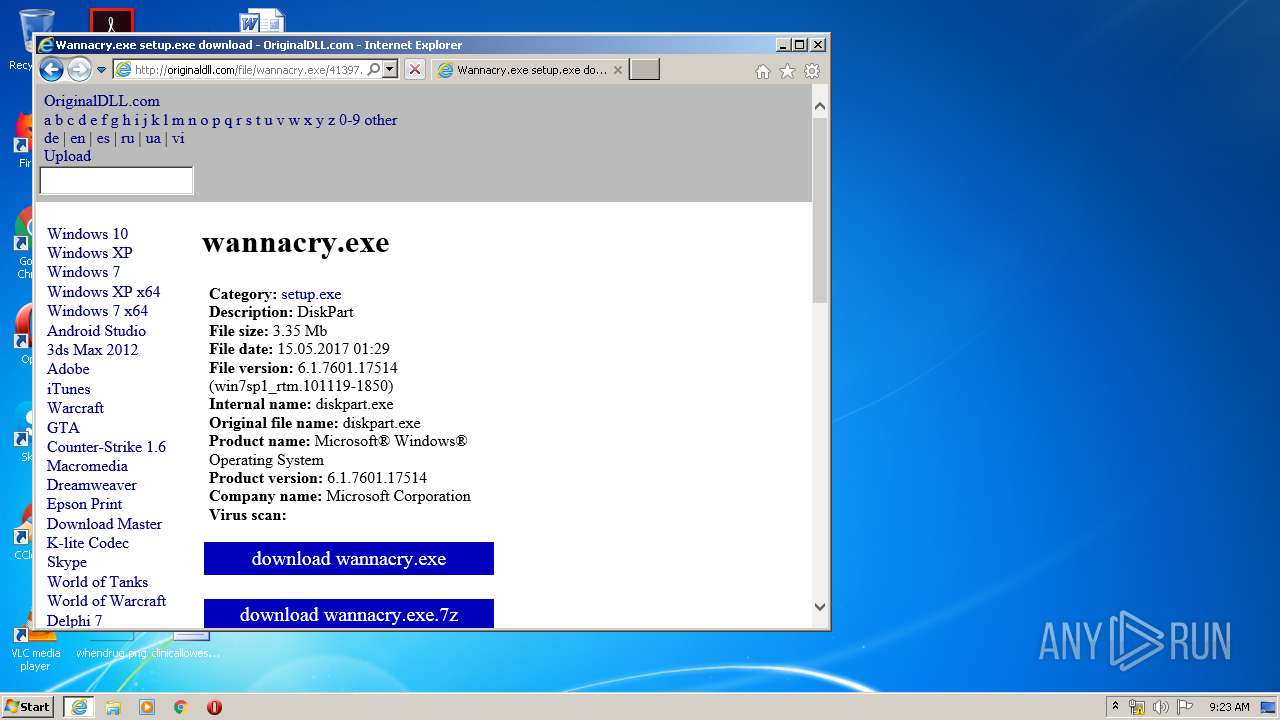Screen dimensions: 1280x720
Task: Switch site language to 'vi'
Action: (x=178, y=138)
